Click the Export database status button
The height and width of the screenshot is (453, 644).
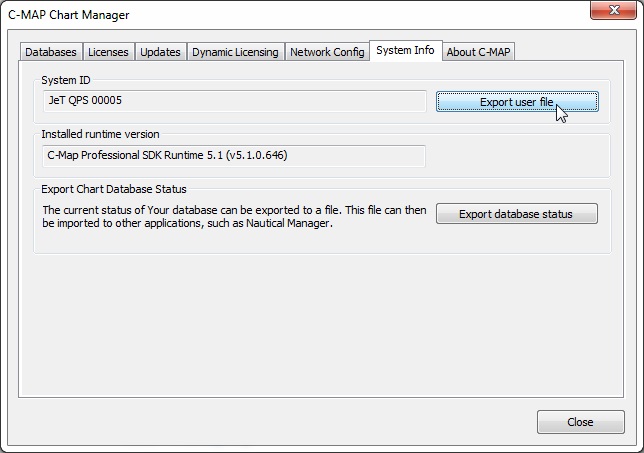[516, 214]
